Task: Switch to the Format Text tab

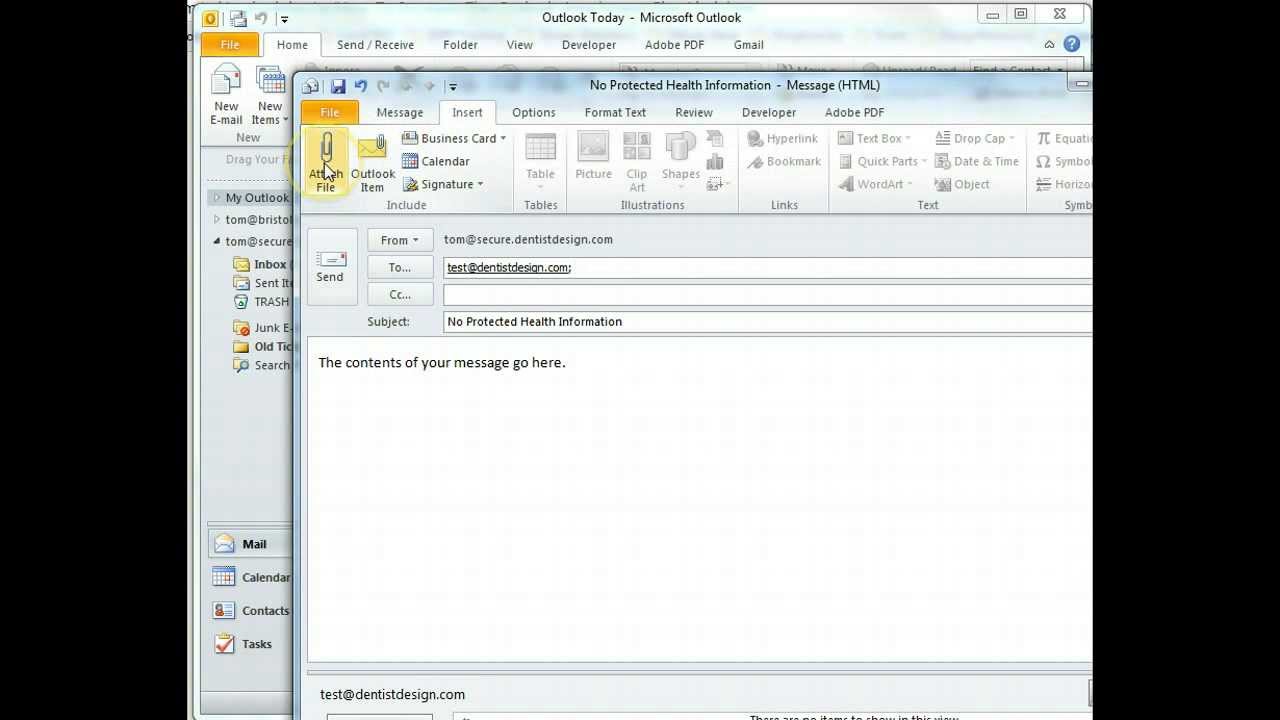Action: click(615, 112)
